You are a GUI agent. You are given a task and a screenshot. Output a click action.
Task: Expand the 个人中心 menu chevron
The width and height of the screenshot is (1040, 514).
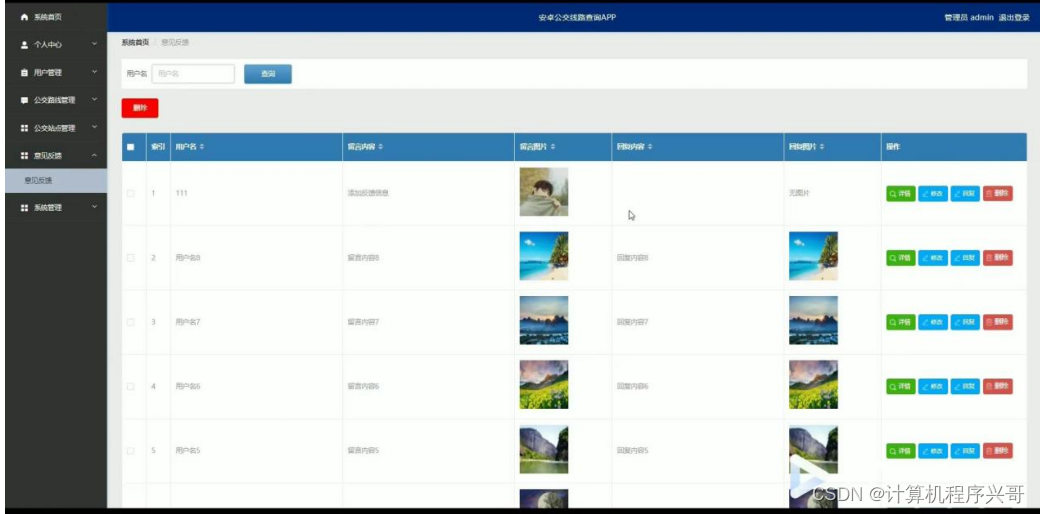(94, 44)
